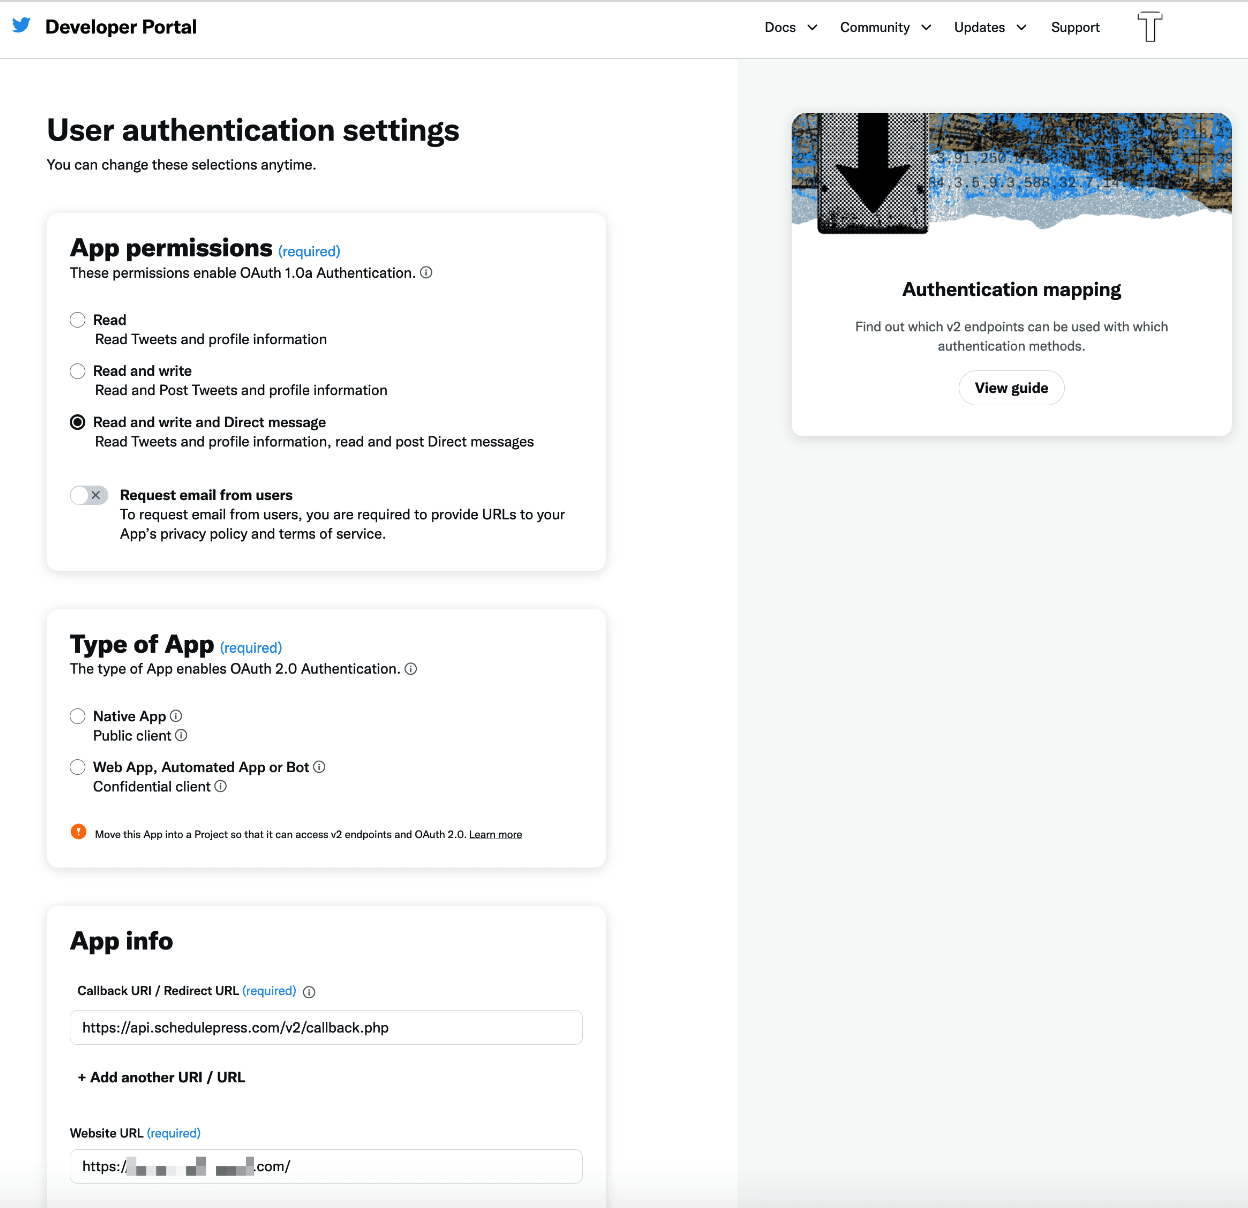The width and height of the screenshot is (1248, 1208).
Task: Click the App info heading
Action: (x=121, y=941)
